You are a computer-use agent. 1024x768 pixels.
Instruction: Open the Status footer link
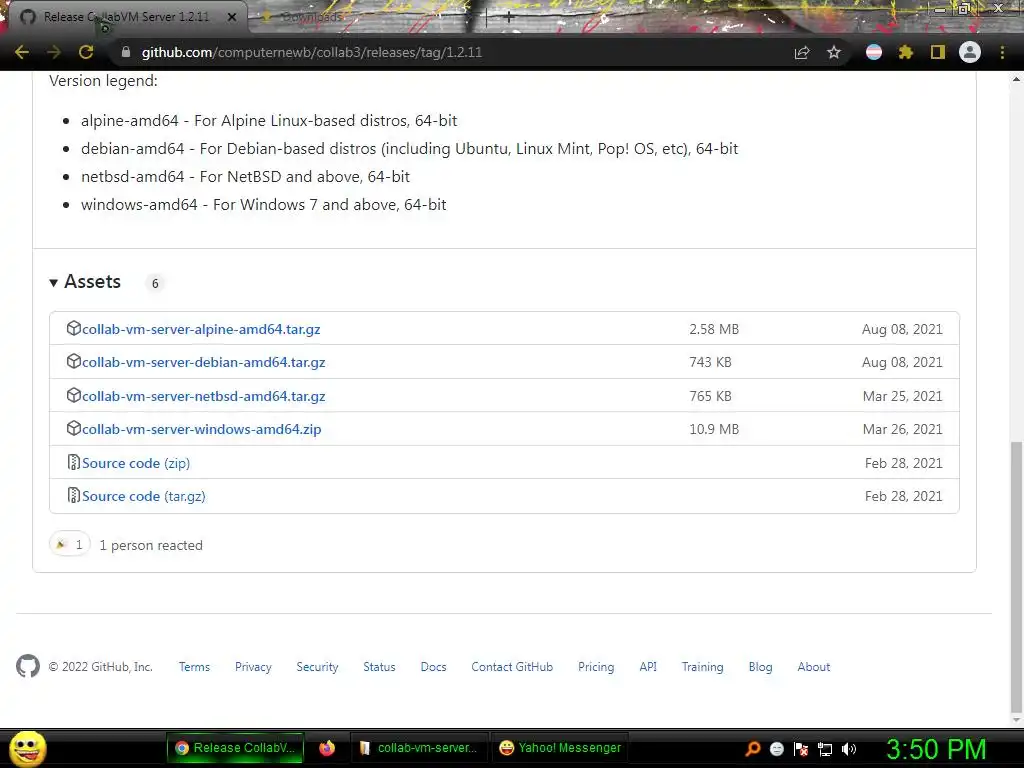[x=379, y=666]
